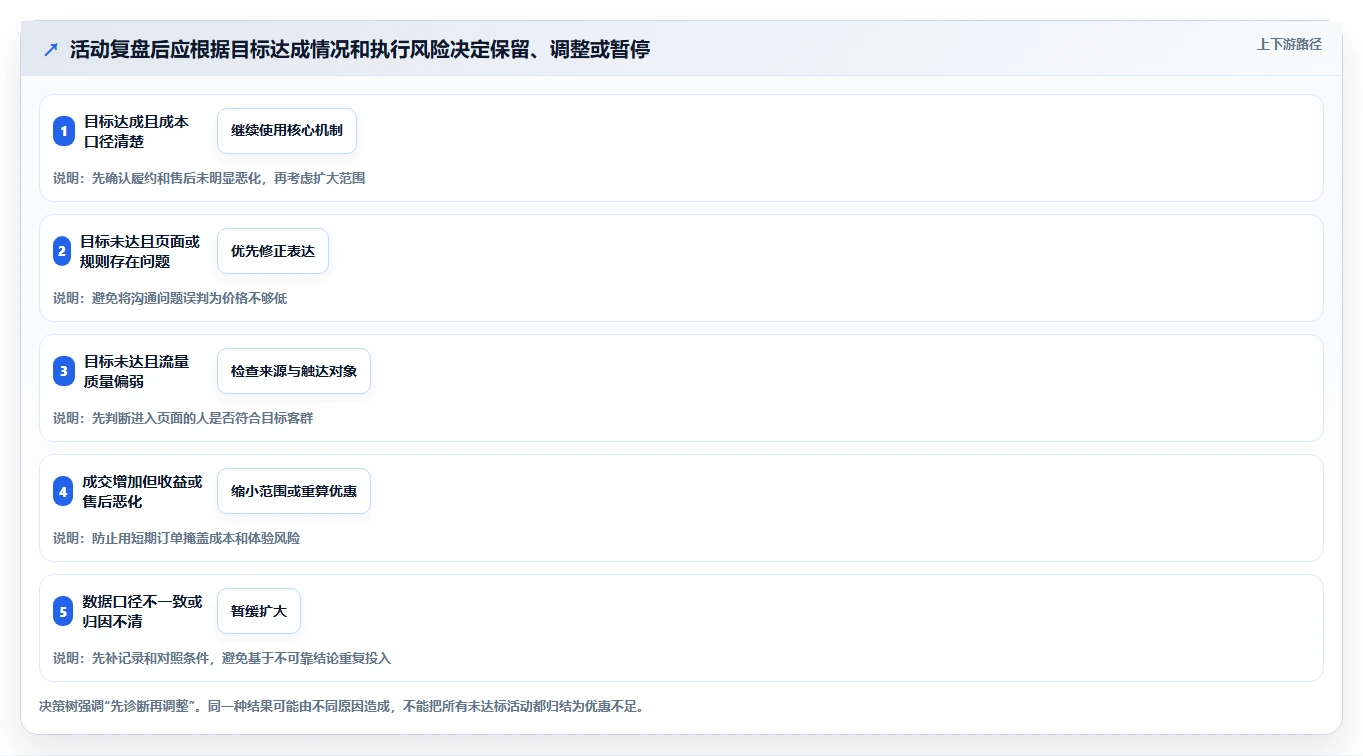Viewport: 1363px width, 756px height.
Task: Click the 上下游路径 label in header
Action: [1289, 44]
